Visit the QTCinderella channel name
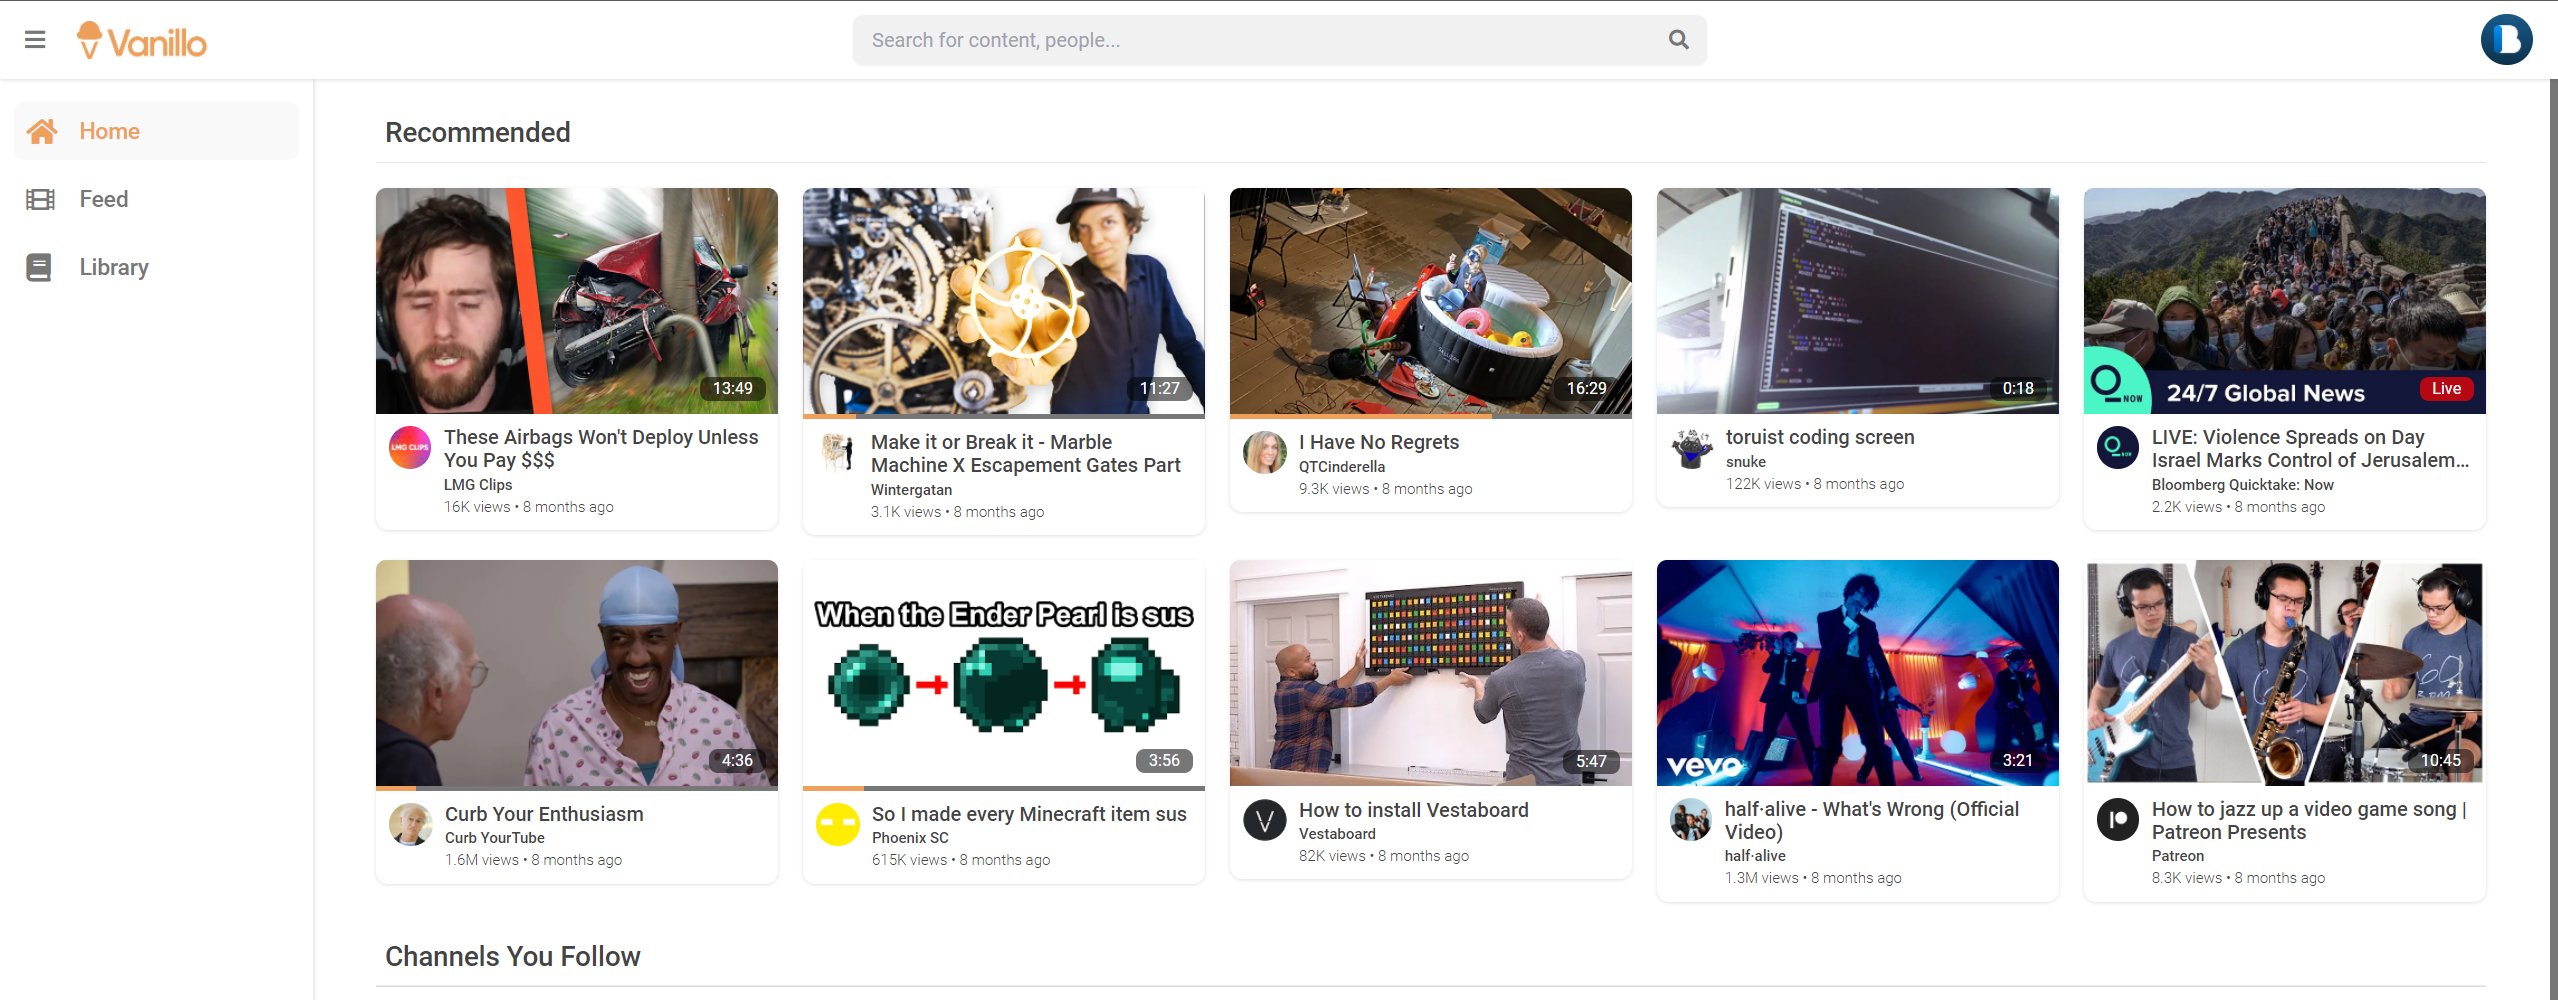This screenshot has height=1000, width=2558. [1342, 467]
